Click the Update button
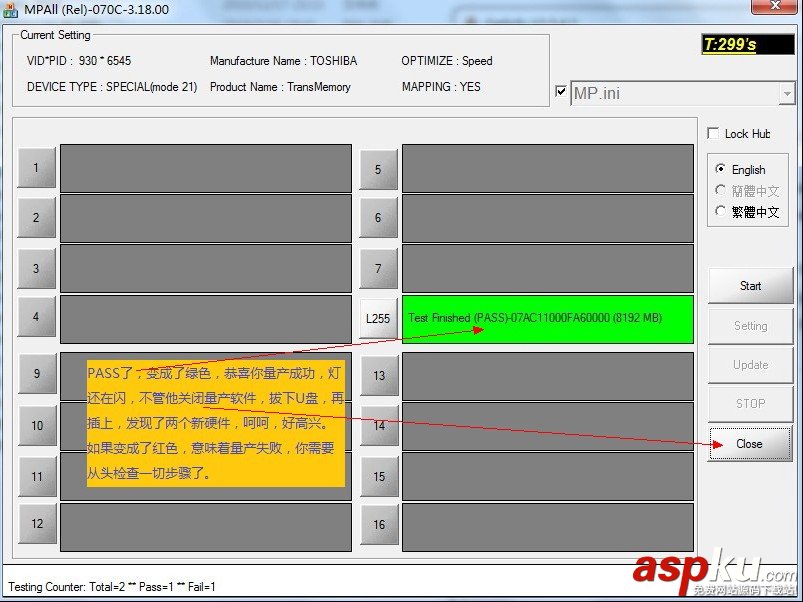The image size is (803, 602). click(x=750, y=364)
